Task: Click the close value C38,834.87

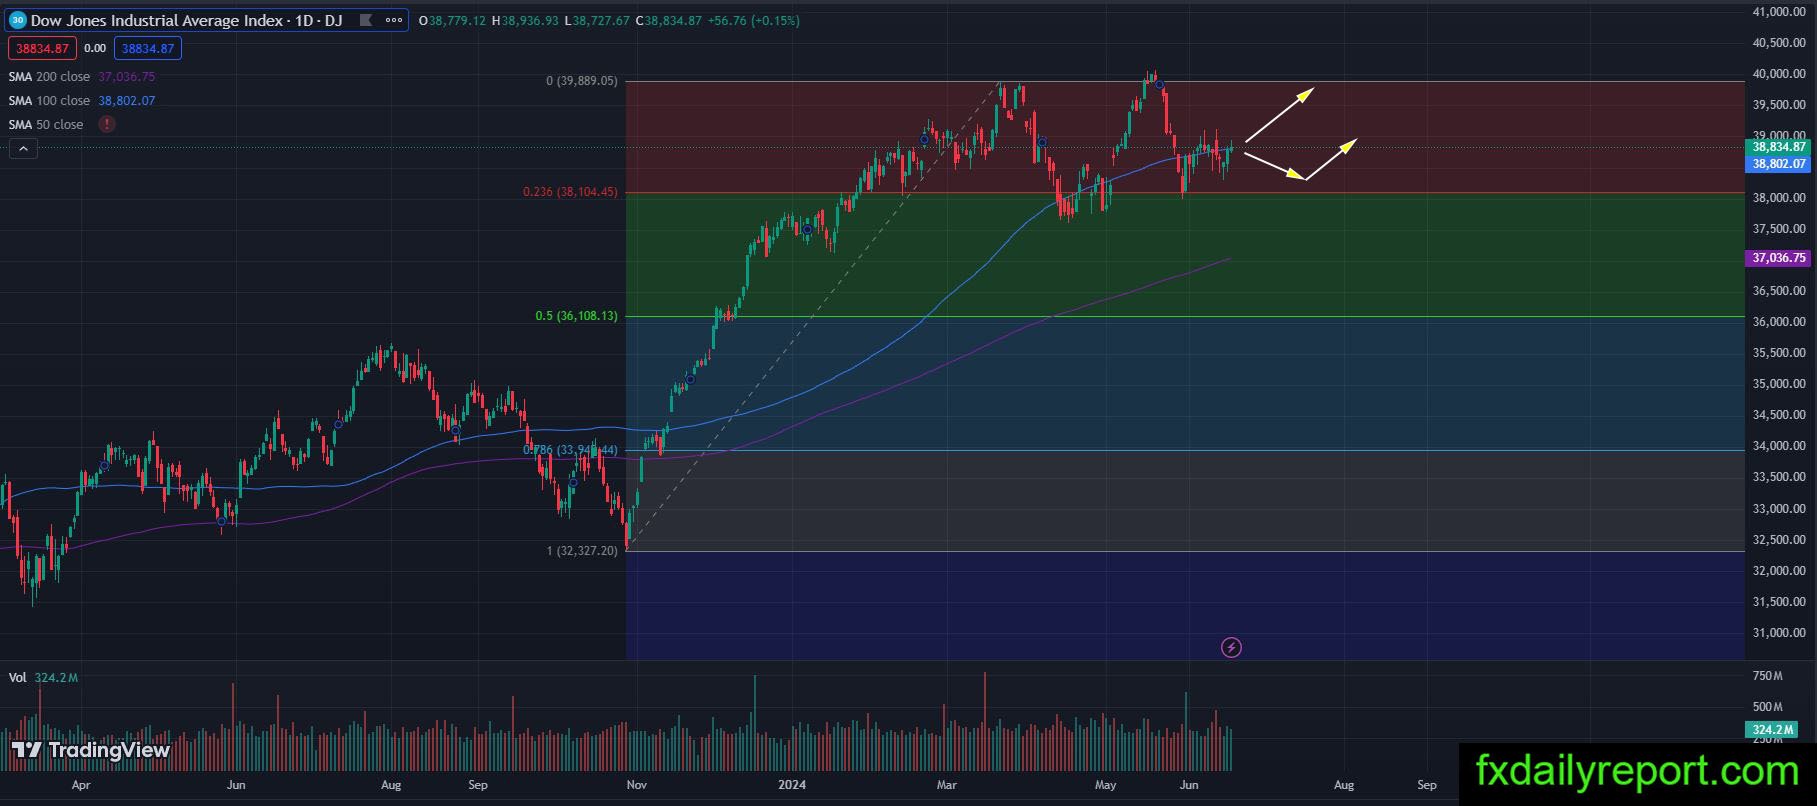Action: [669, 20]
